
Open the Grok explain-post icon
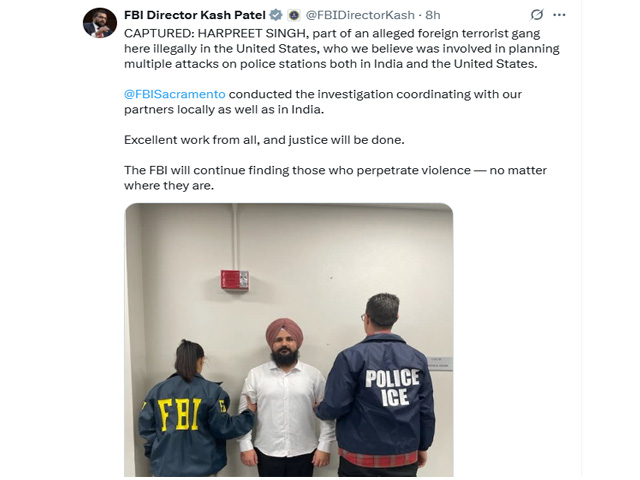tap(537, 15)
